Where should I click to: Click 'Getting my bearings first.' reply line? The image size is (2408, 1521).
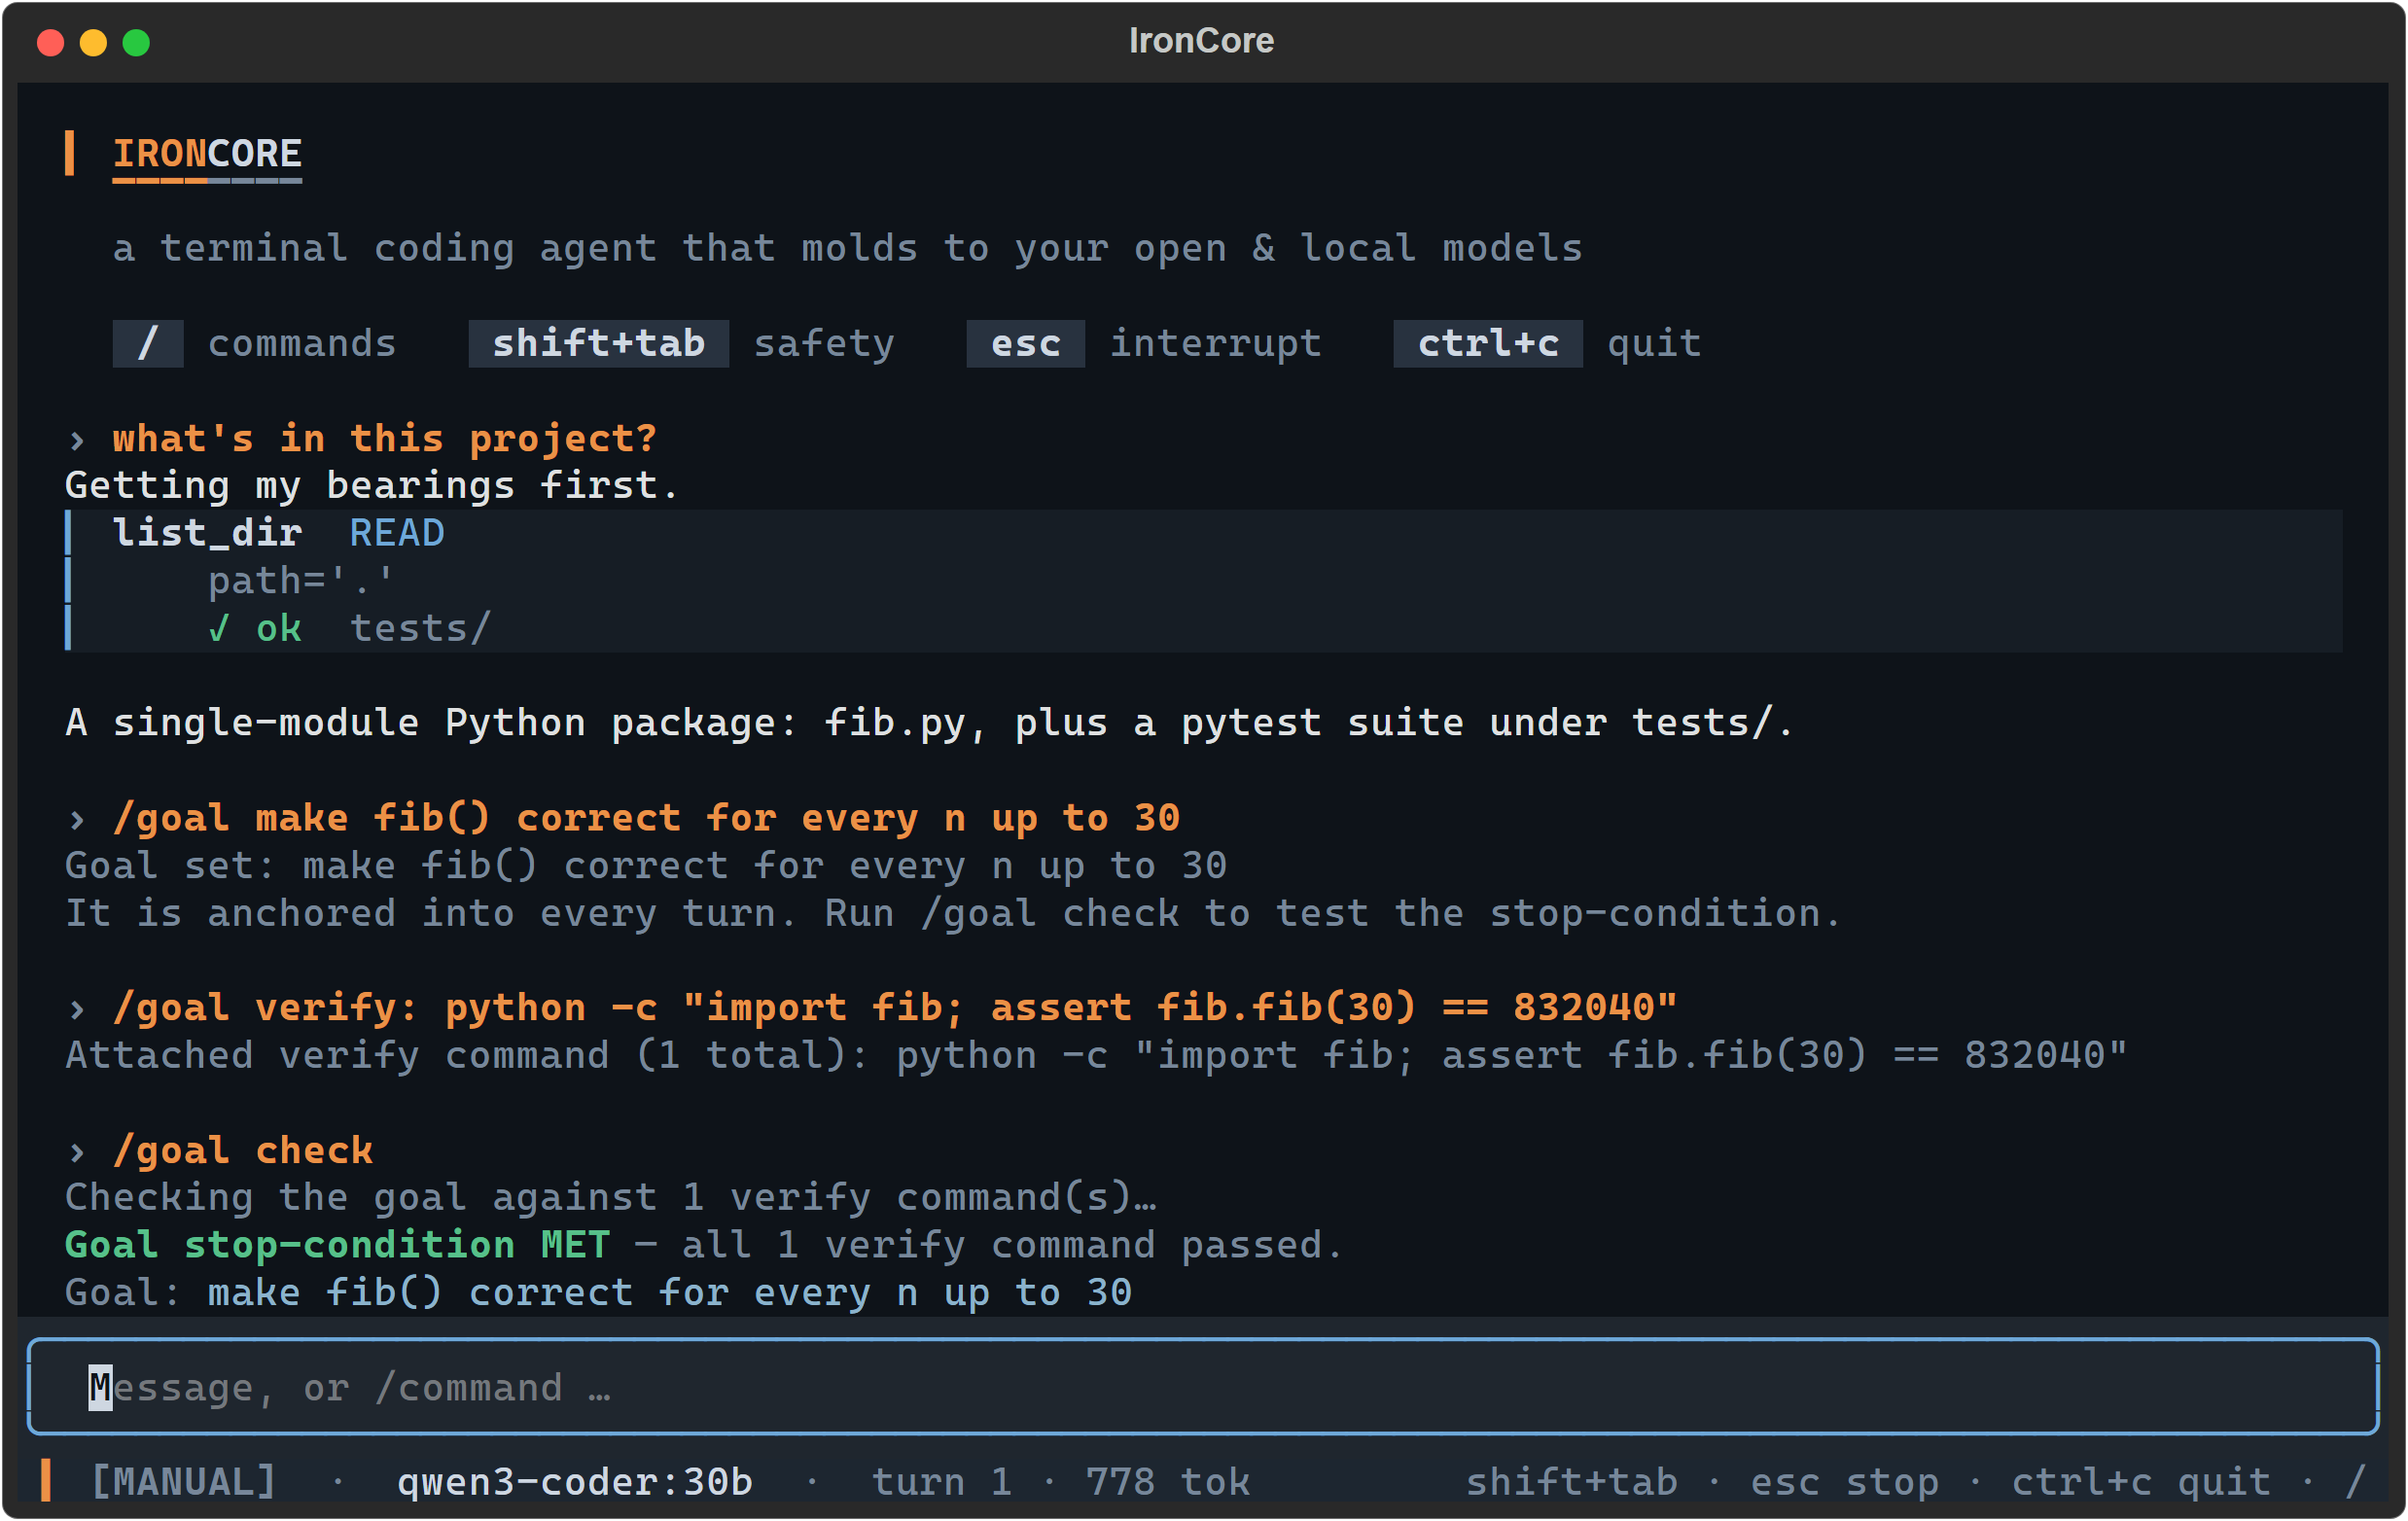[x=372, y=485]
